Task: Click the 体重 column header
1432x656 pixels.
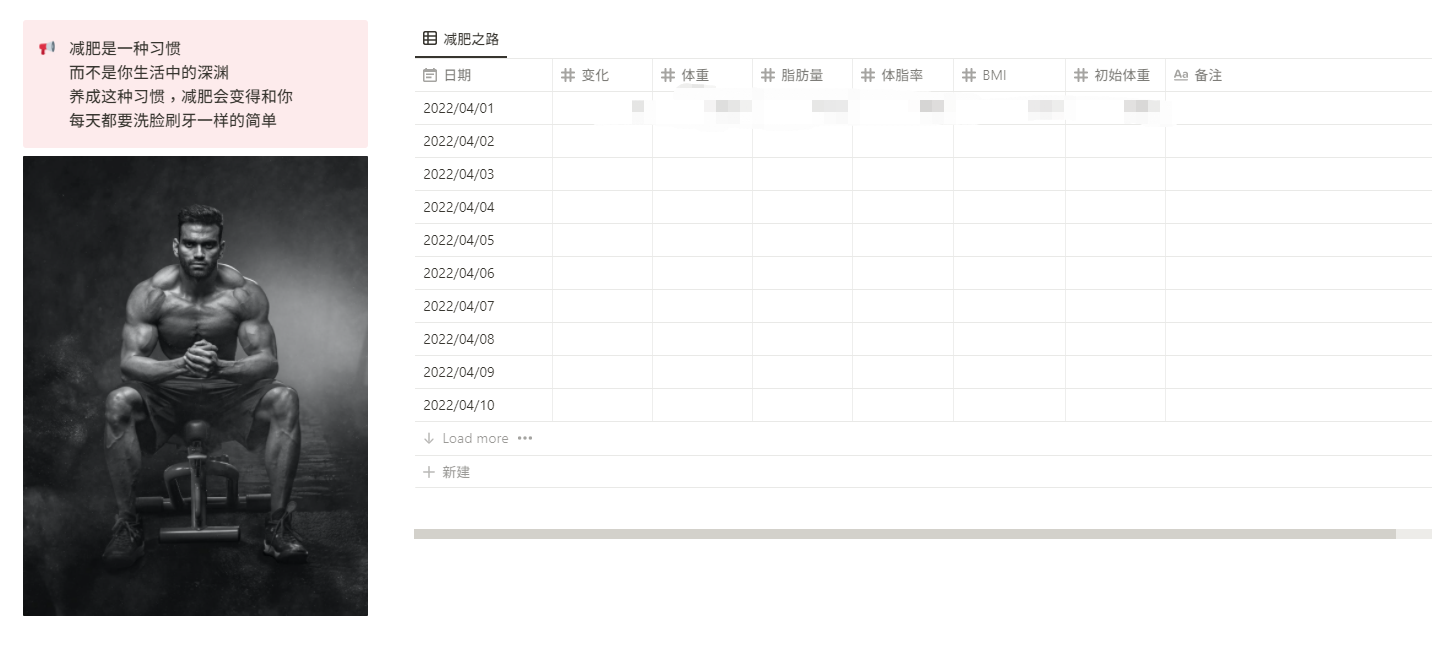Action: 702,75
